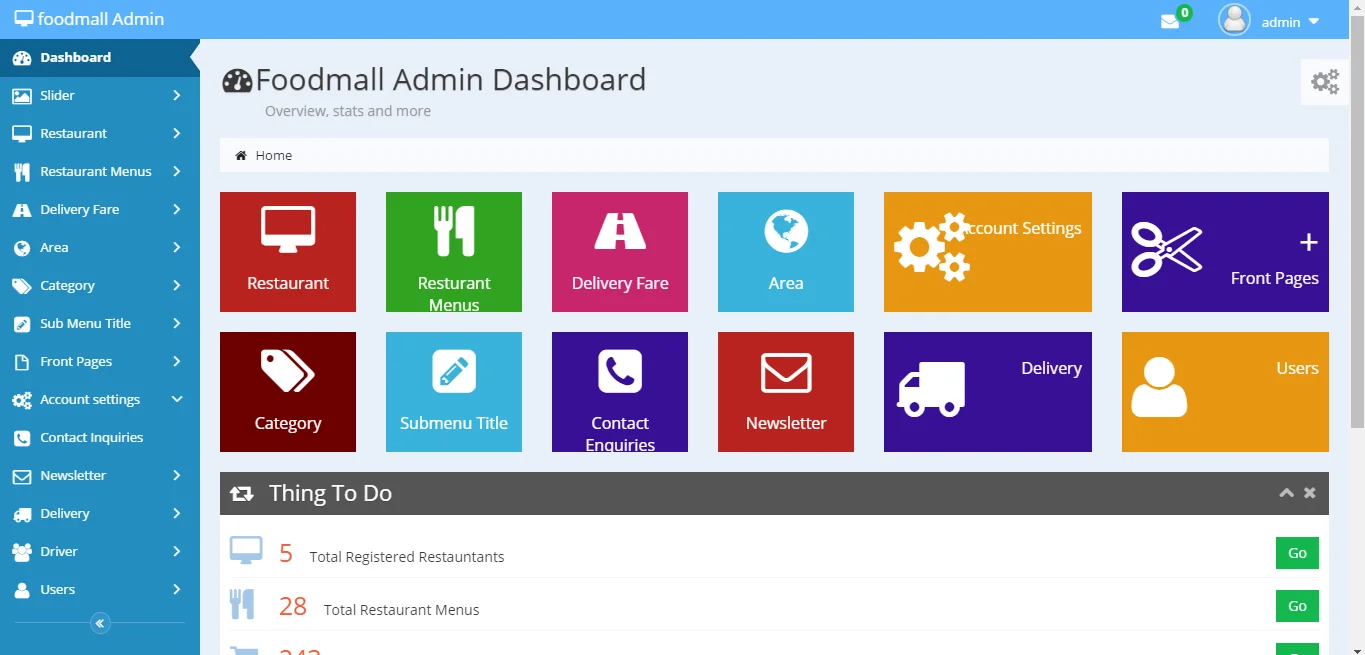Collapse the sidebar with double-arrow button
This screenshot has width=1365, height=655.
pyautogui.click(x=100, y=623)
